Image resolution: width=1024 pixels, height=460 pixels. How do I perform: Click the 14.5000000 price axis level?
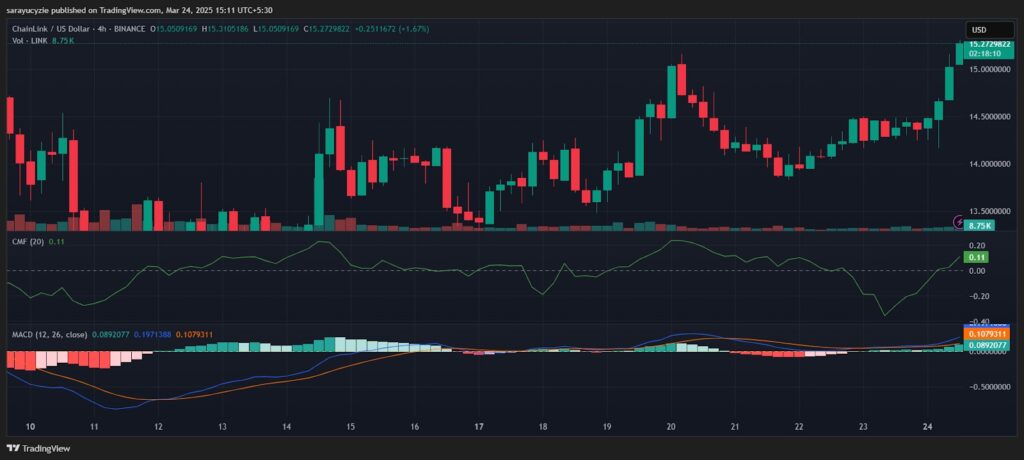989,117
